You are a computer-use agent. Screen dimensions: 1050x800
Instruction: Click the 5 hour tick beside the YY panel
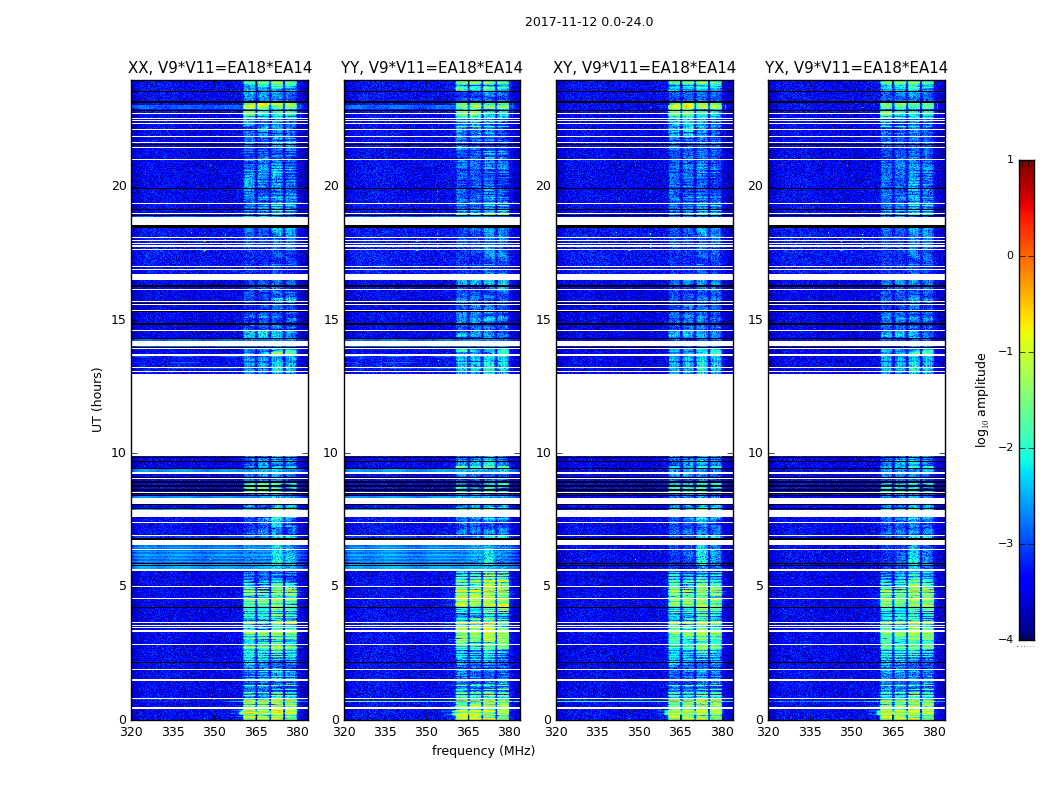(335, 586)
